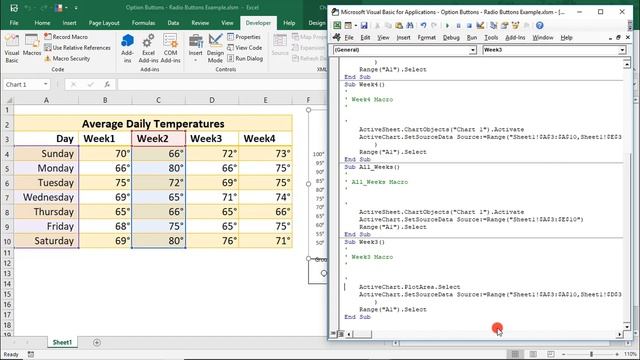Switch to Procedure View in code window
The height and width of the screenshot is (360, 640).
pyautogui.click(x=333, y=334)
